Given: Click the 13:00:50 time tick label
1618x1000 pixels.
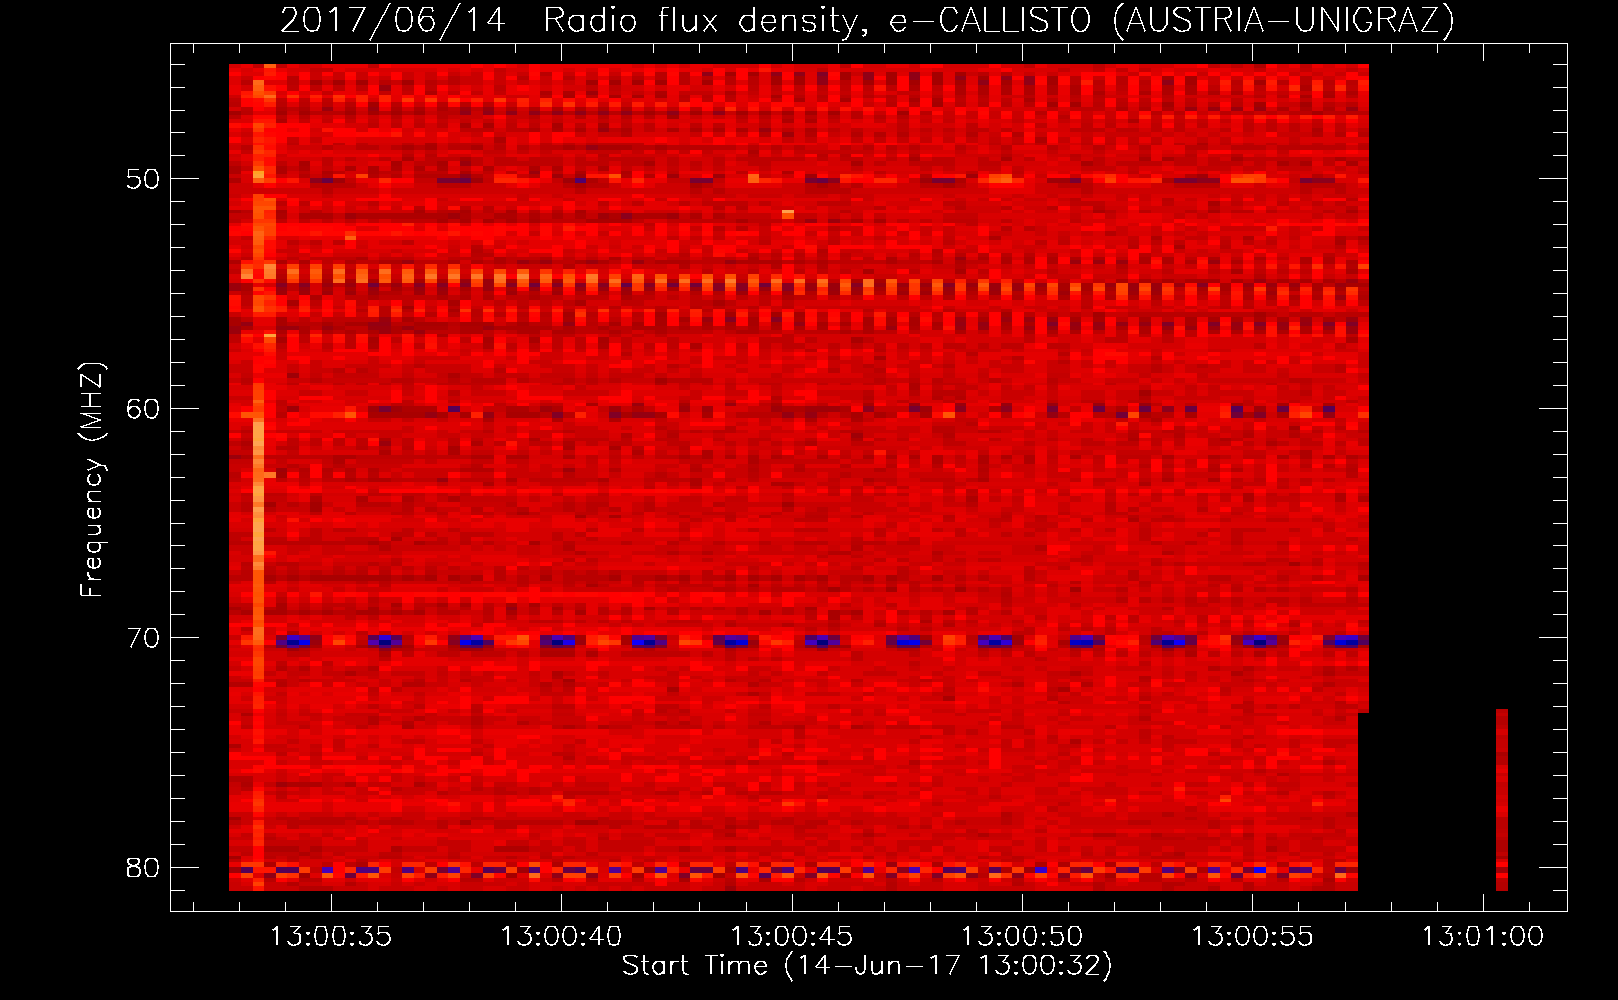Looking at the screenshot, I should (x=1022, y=937).
